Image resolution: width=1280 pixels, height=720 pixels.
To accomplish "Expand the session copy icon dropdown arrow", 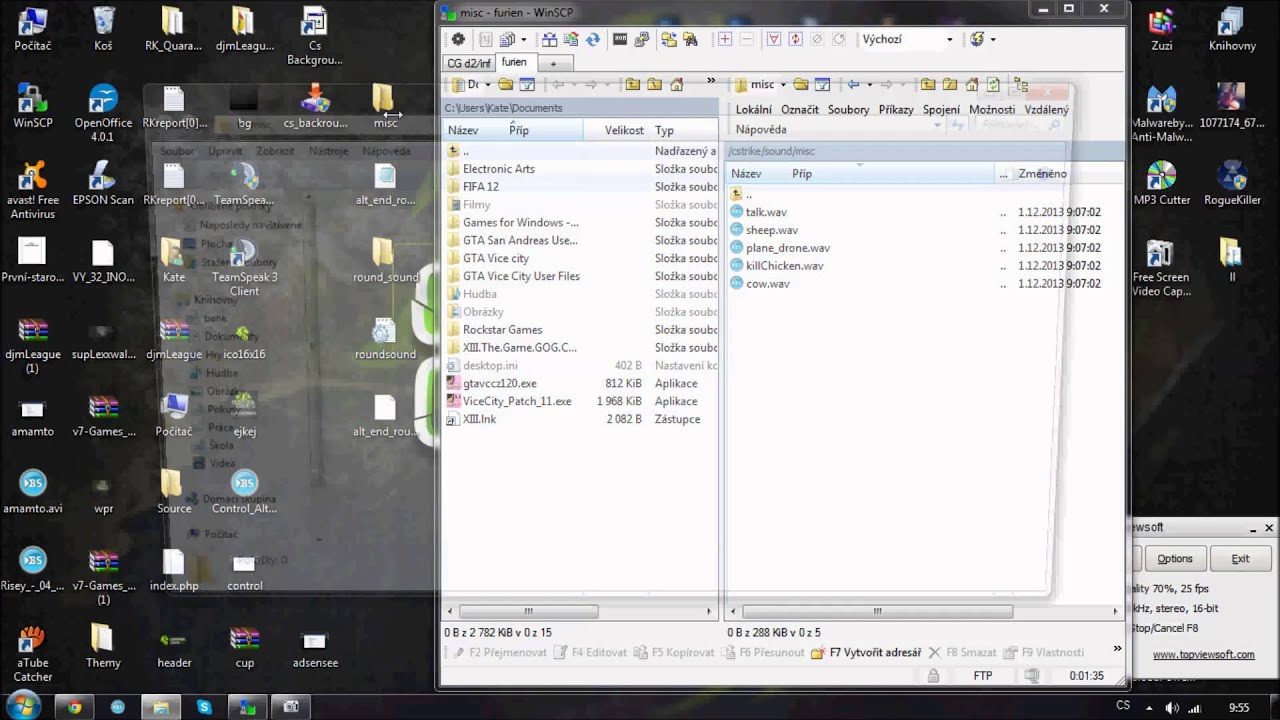I will point(523,39).
